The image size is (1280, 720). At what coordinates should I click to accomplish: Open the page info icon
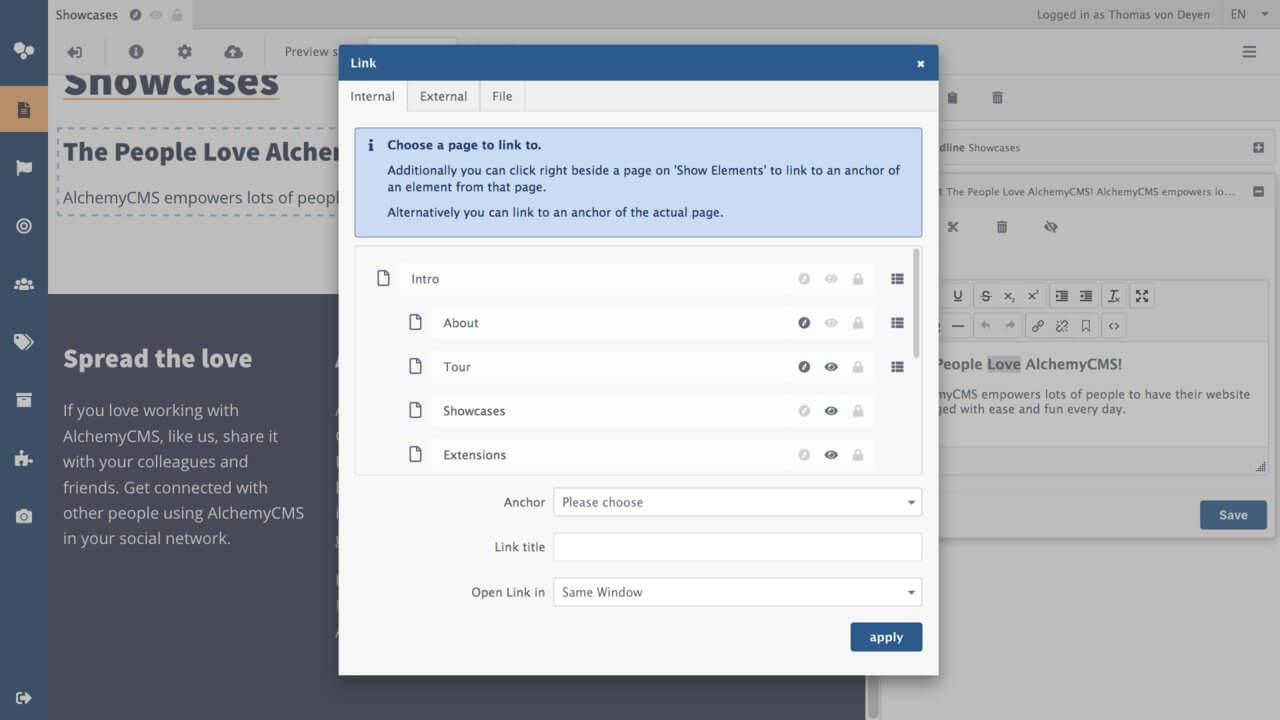[136, 52]
